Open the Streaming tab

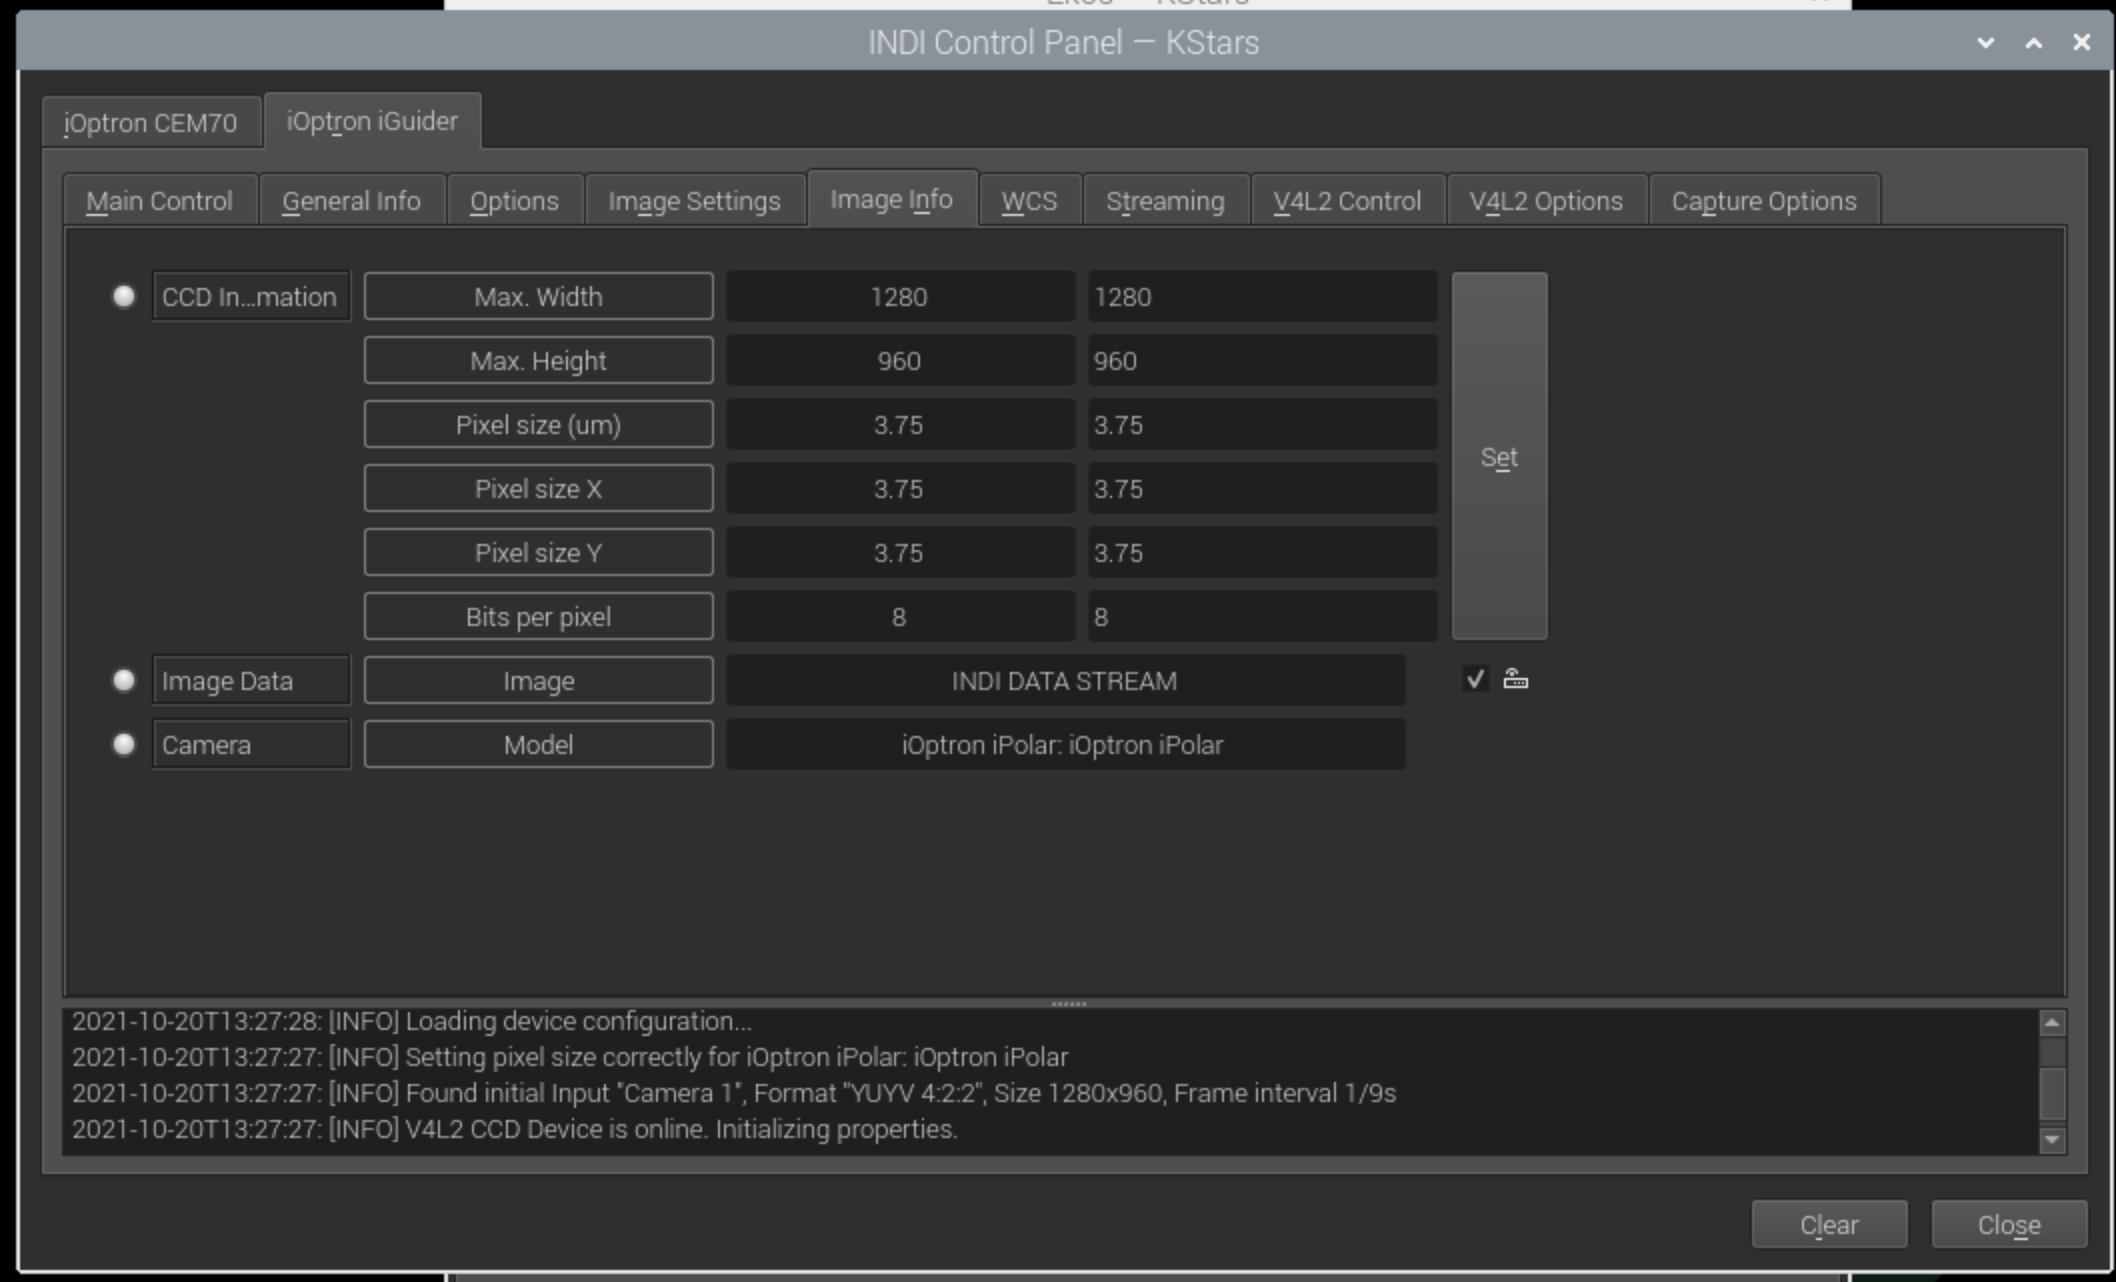(1165, 201)
